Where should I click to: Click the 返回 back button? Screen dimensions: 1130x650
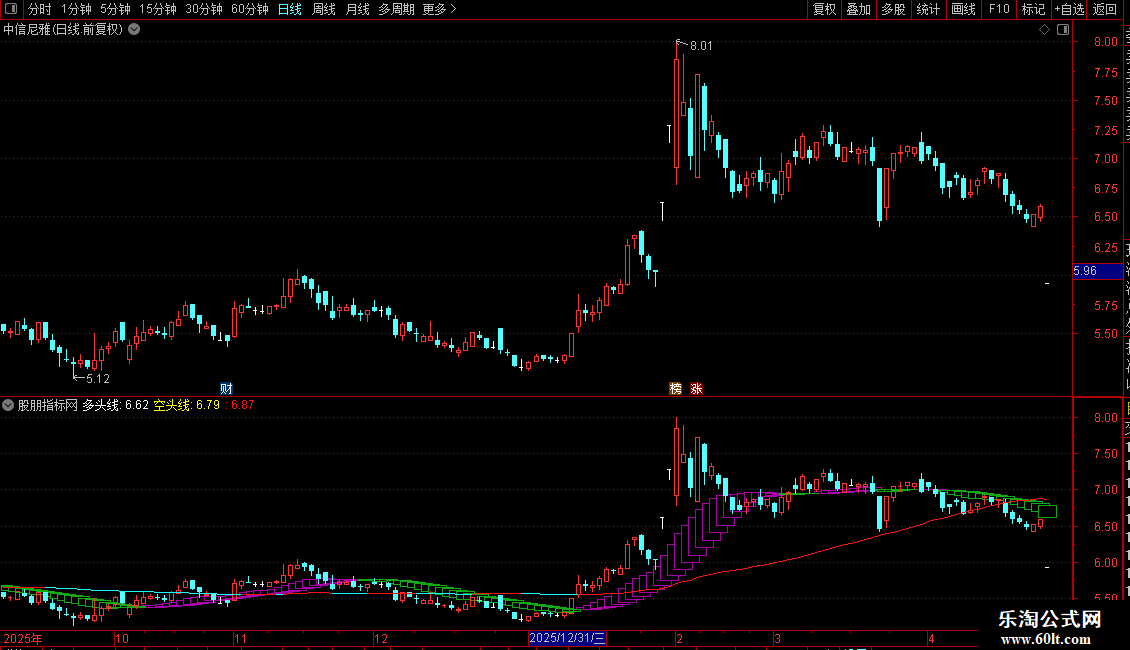[x=1104, y=9]
